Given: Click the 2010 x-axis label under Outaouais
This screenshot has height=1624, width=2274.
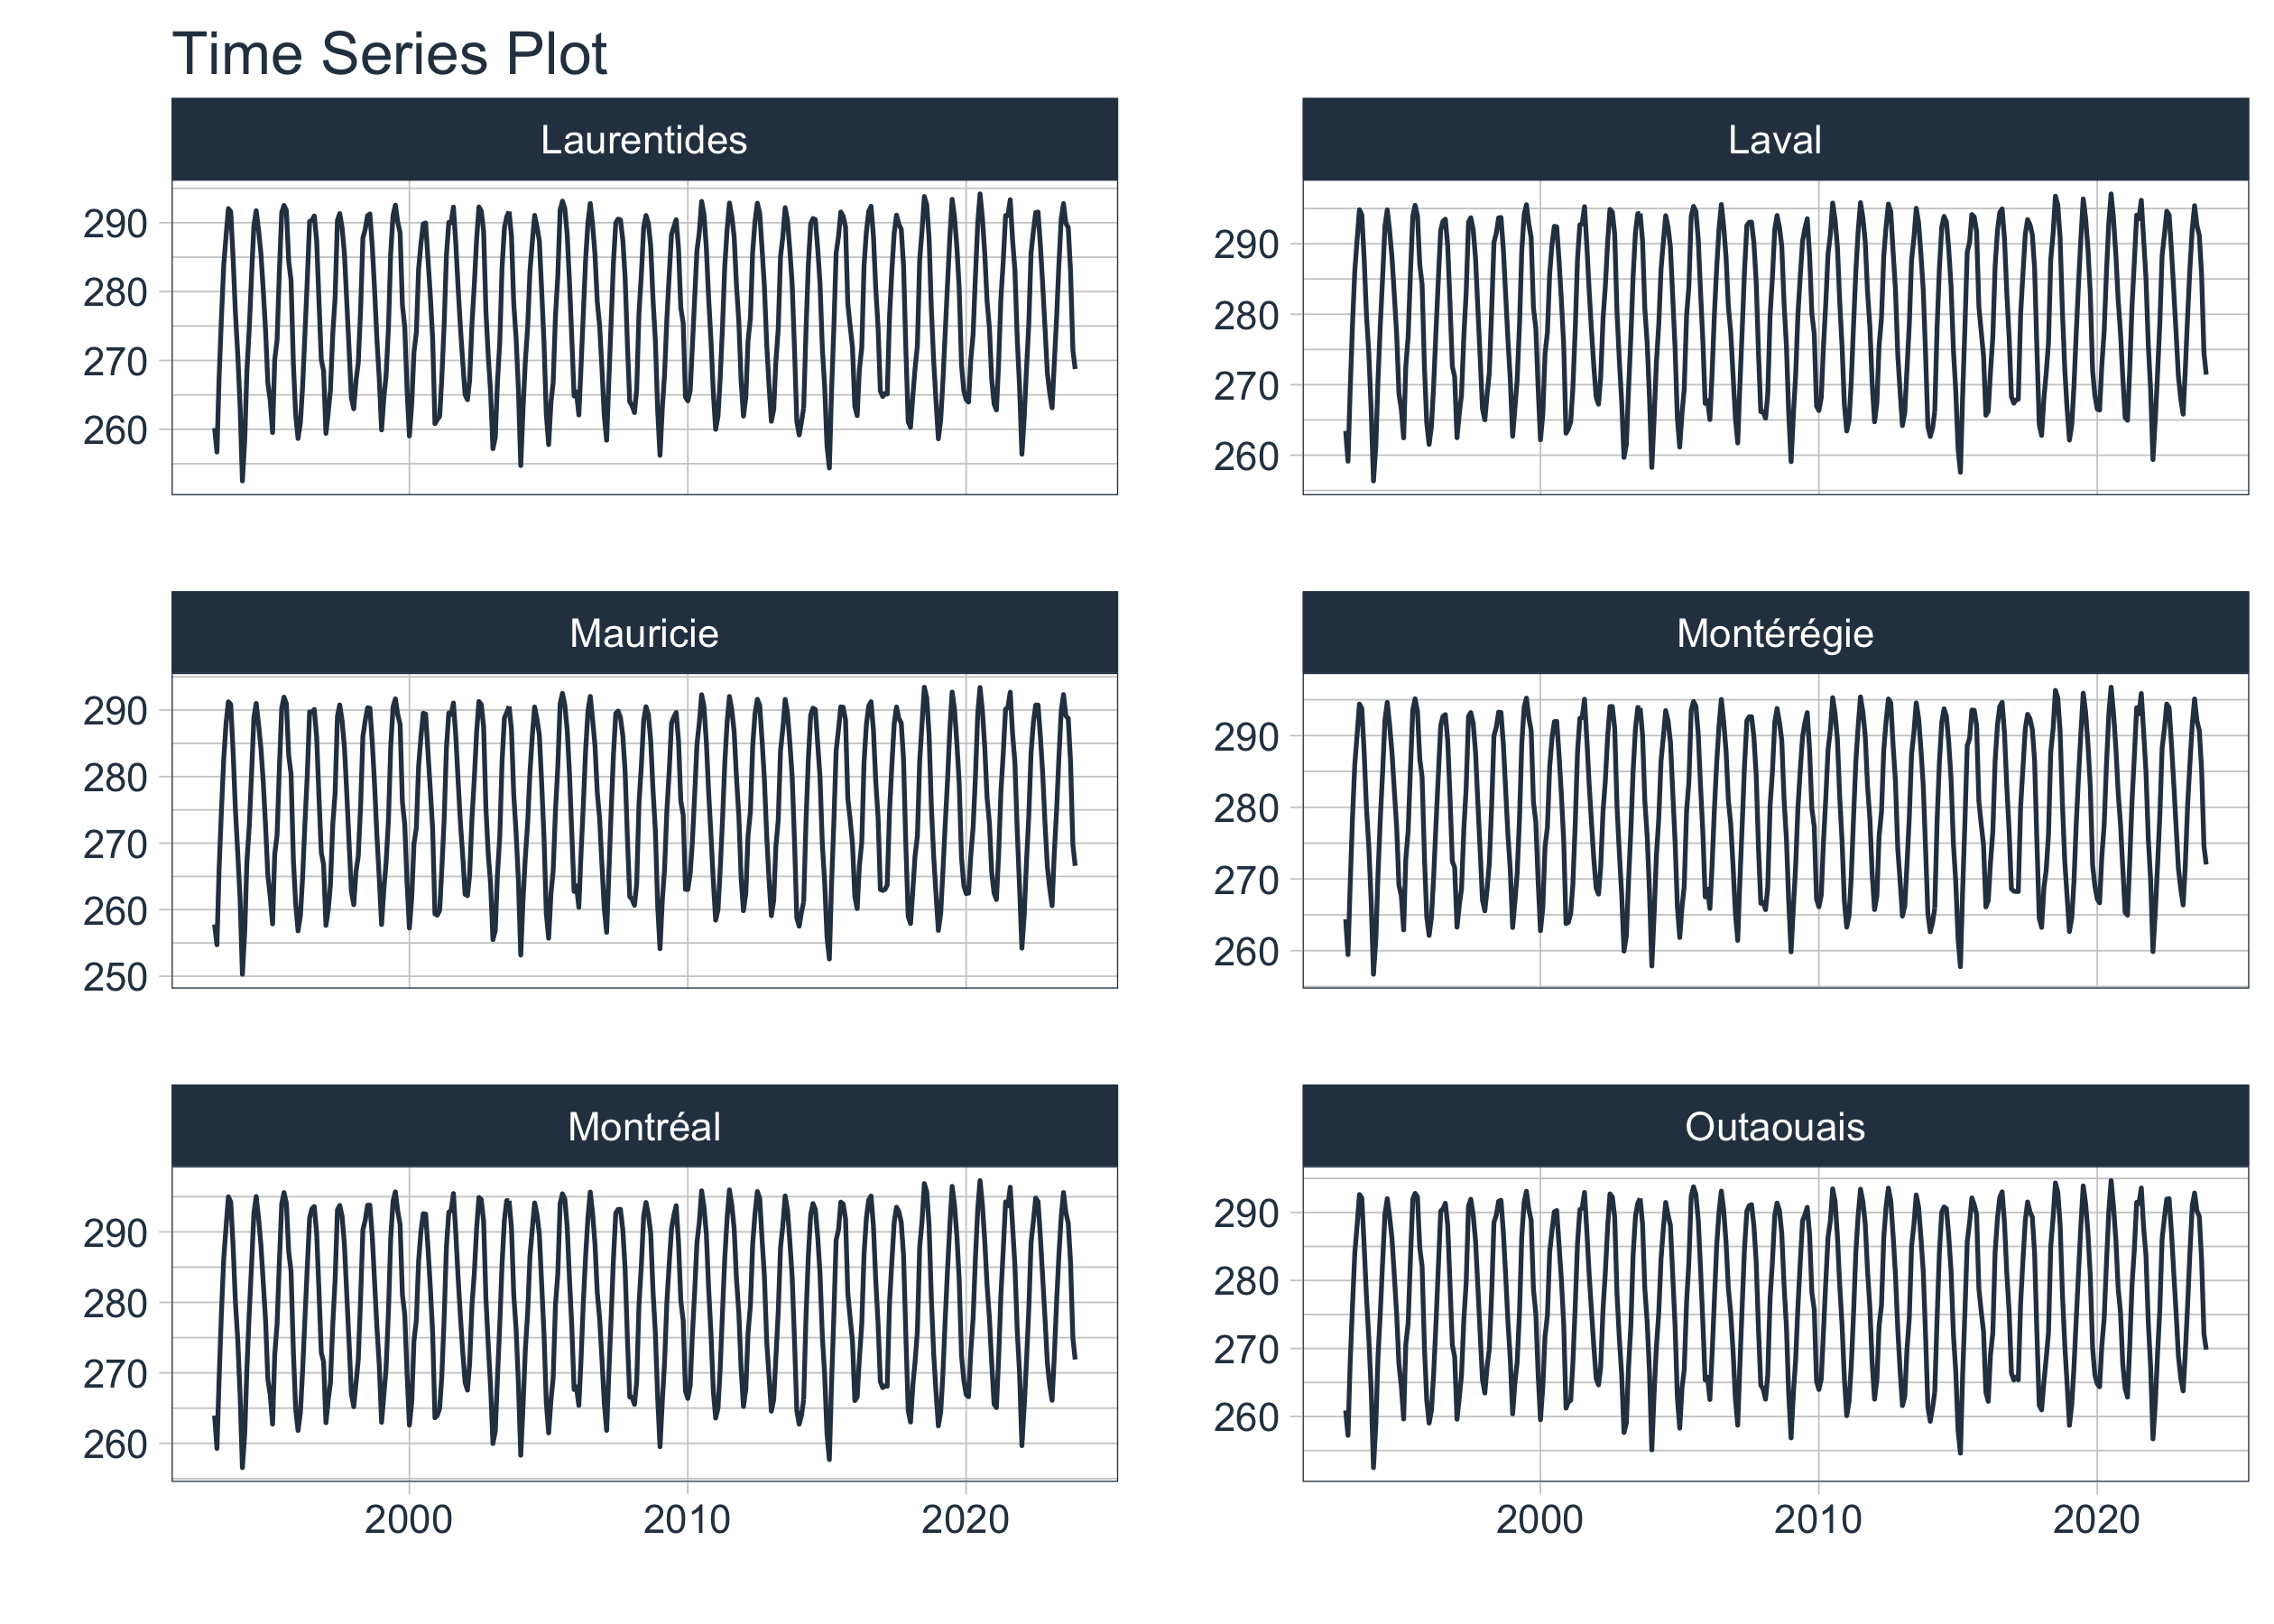Looking at the screenshot, I should 1818,1519.
